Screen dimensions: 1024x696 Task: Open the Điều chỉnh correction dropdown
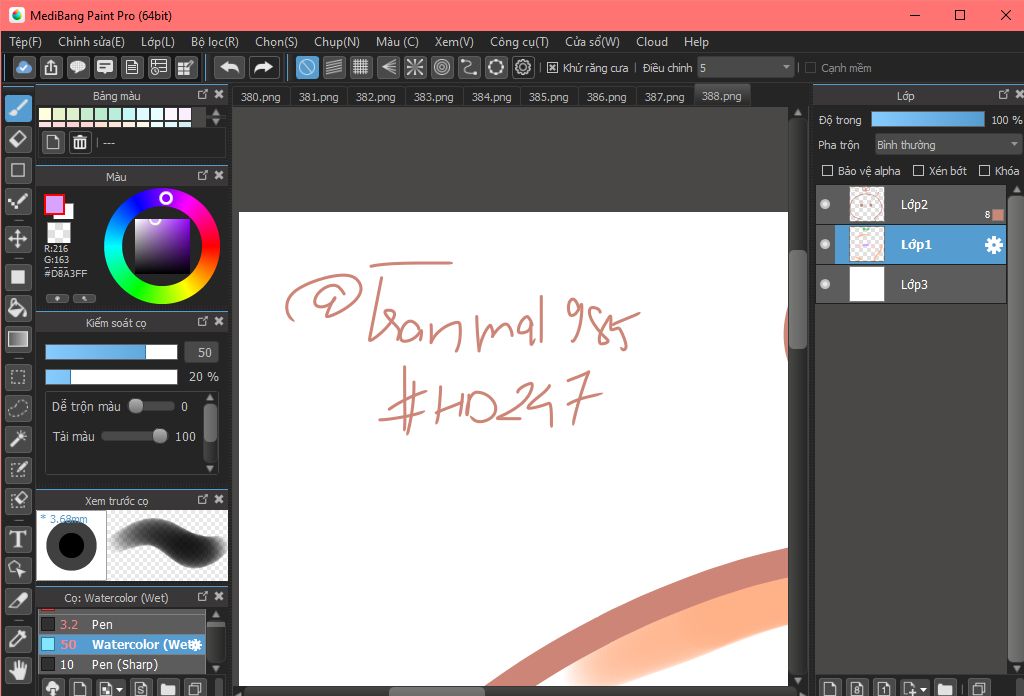(746, 68)
